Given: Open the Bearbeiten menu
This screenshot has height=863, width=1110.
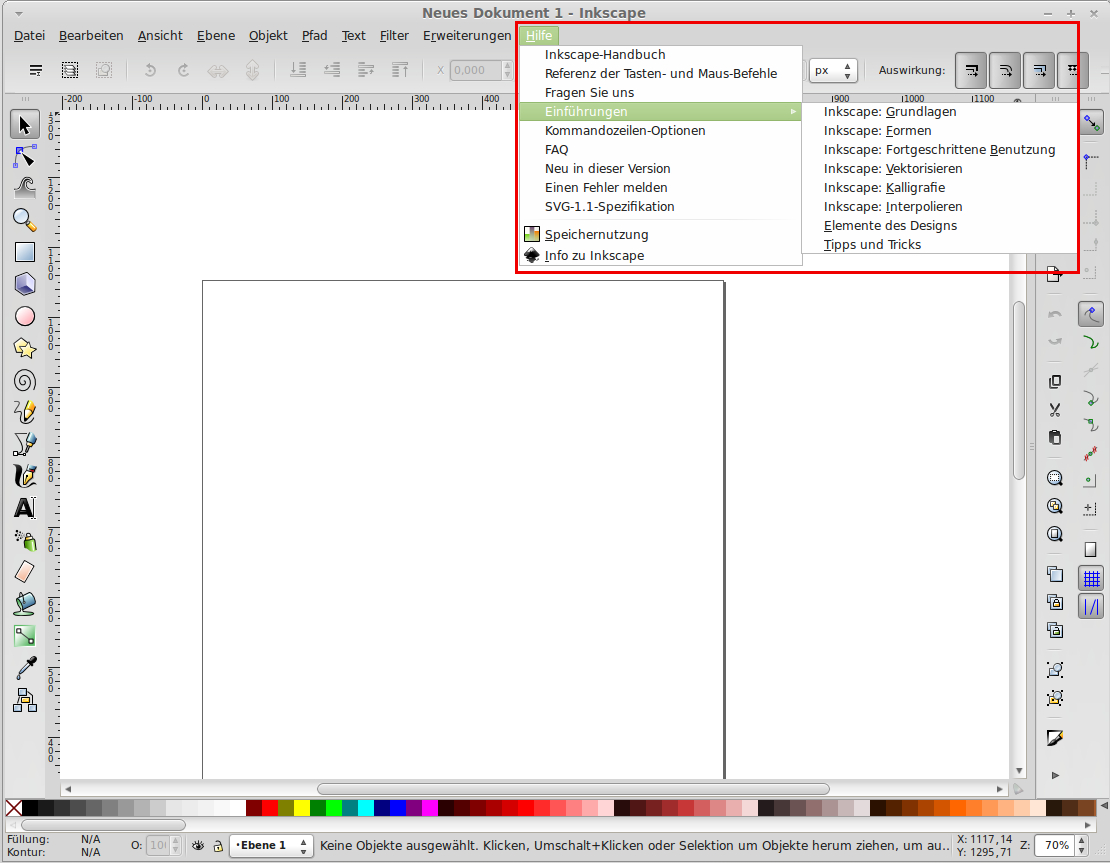Looking at the screenshot, I should click(x=91, y=35).
